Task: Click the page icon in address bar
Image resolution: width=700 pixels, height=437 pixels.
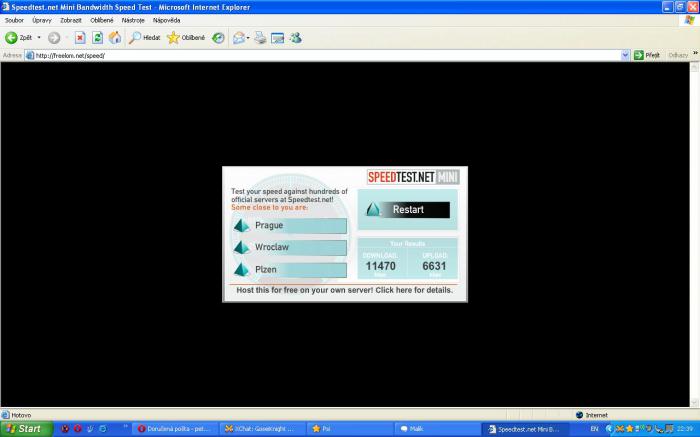Action: click(29, 55)
